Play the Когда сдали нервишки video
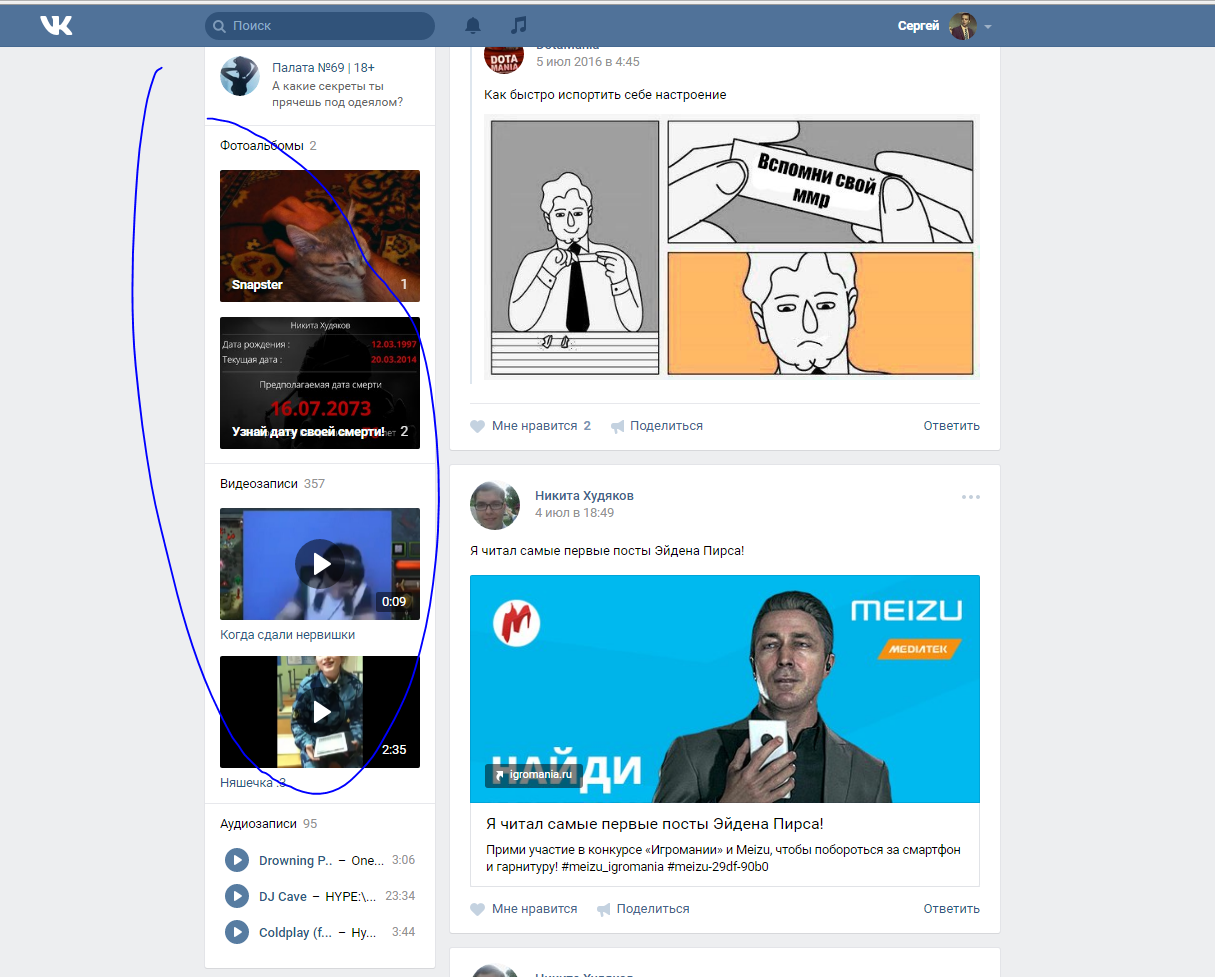 320,564
